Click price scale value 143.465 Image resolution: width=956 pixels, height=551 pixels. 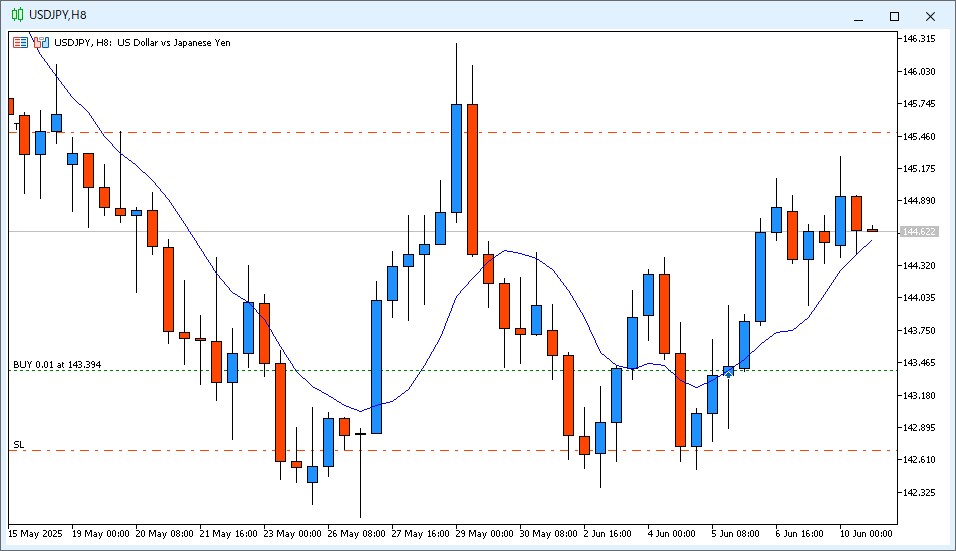919,363
